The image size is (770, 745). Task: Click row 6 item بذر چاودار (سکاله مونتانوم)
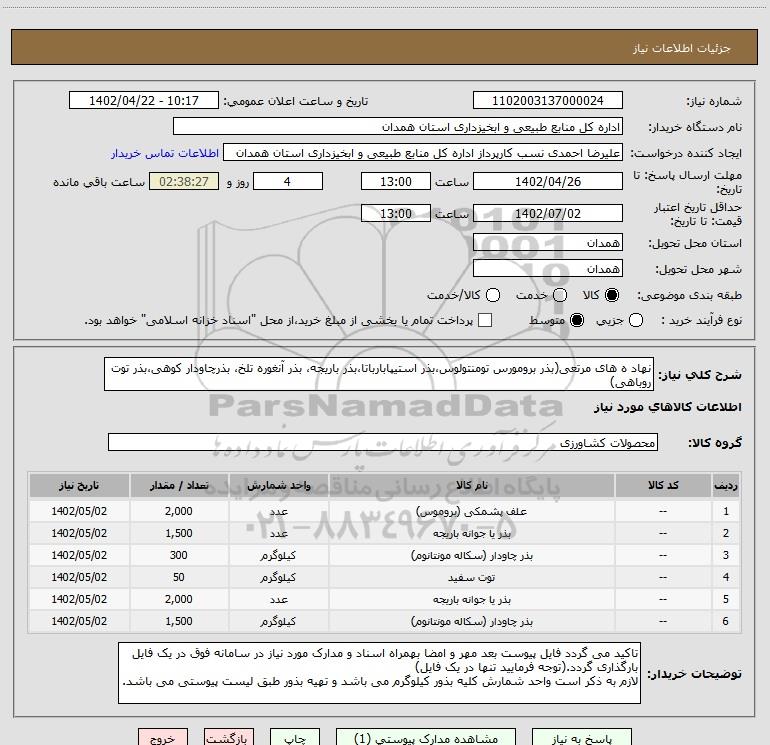tap(471, 622)
